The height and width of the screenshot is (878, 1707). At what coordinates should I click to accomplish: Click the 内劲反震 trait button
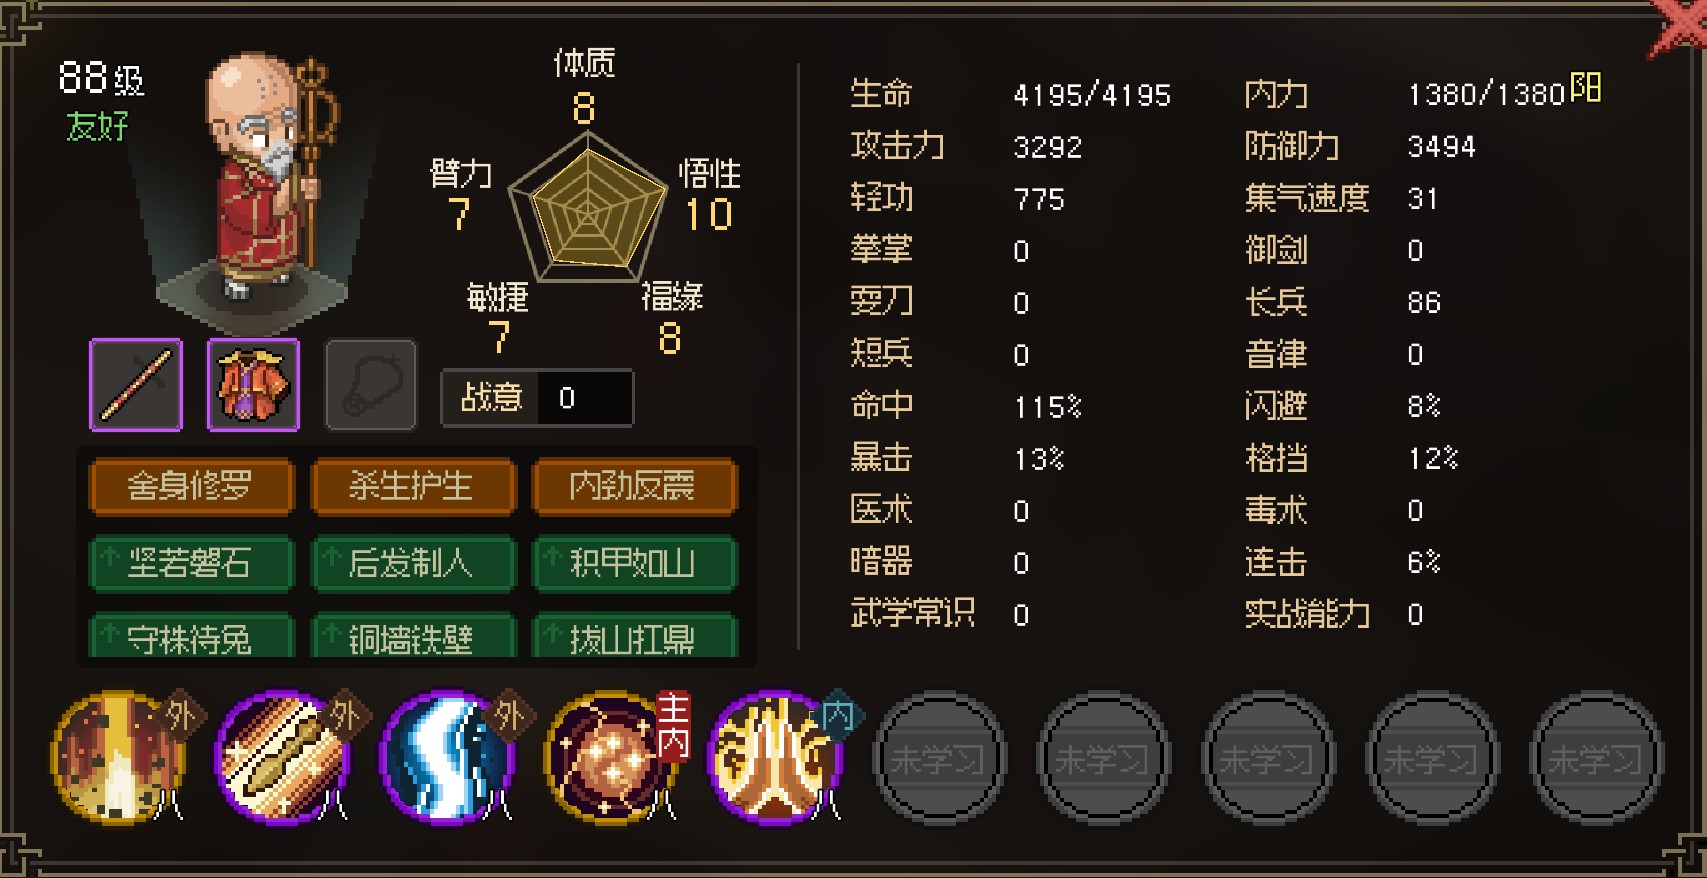tap(635, 486)
